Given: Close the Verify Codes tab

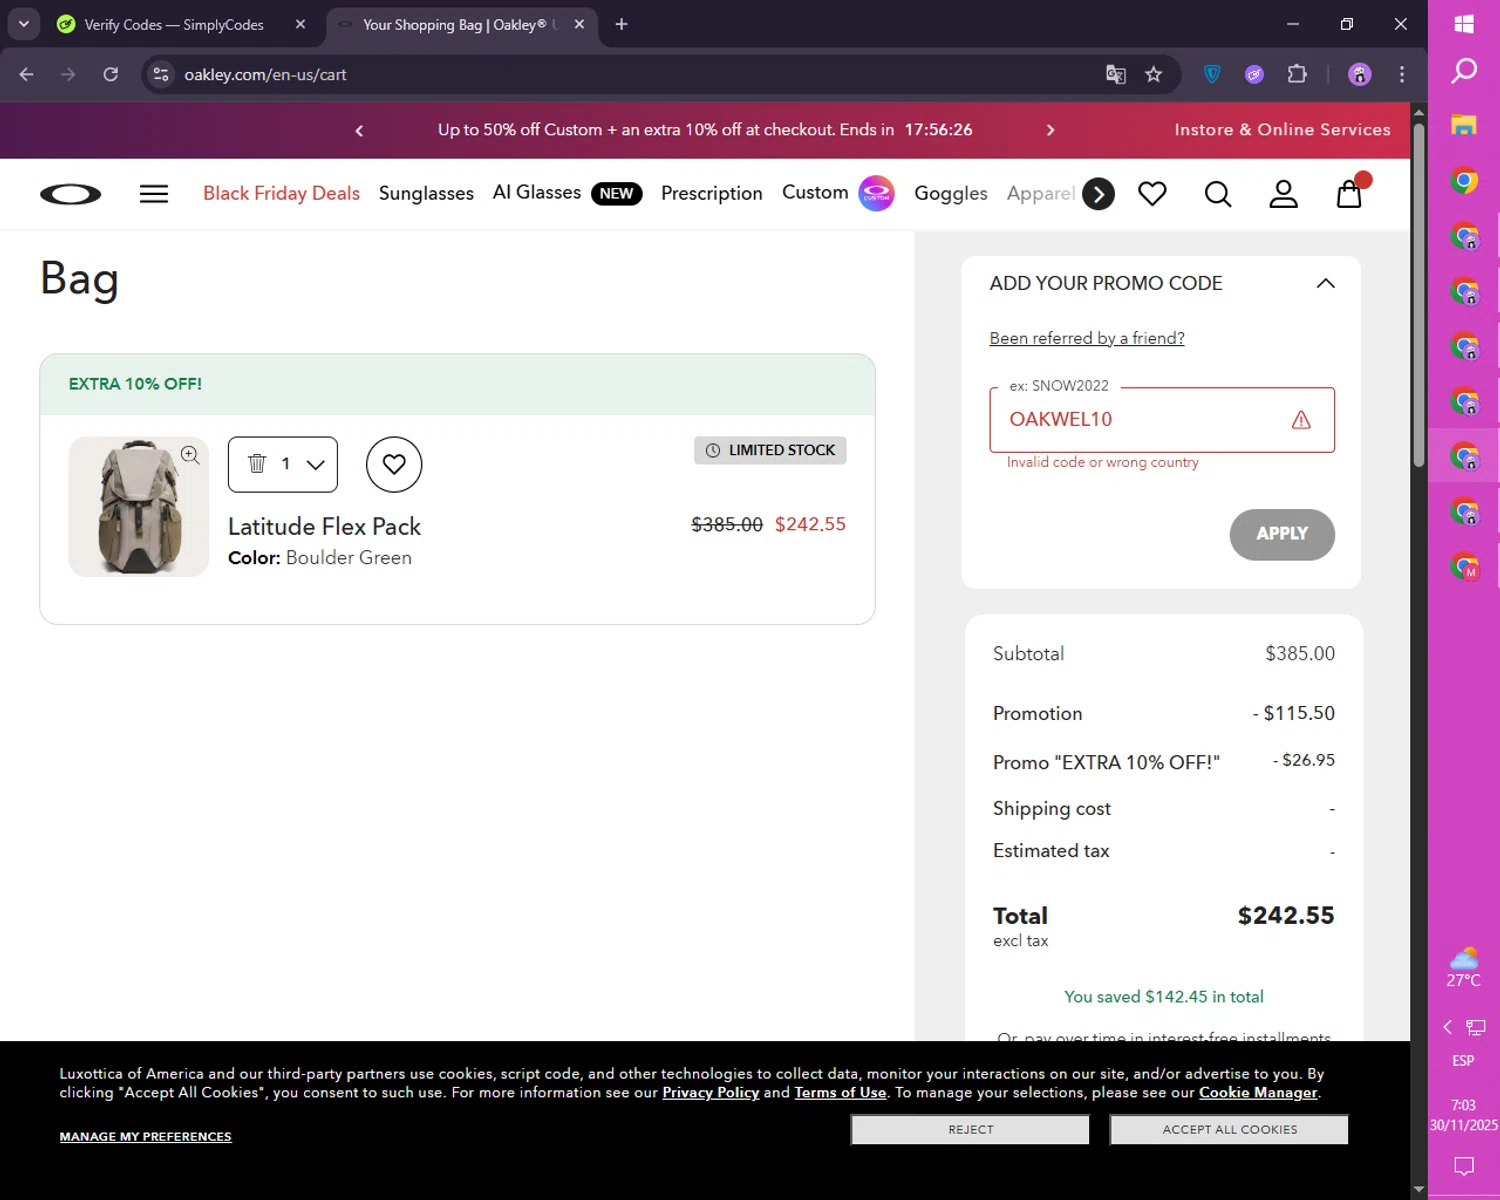Looking at the screenshot, I should point(301,24).
